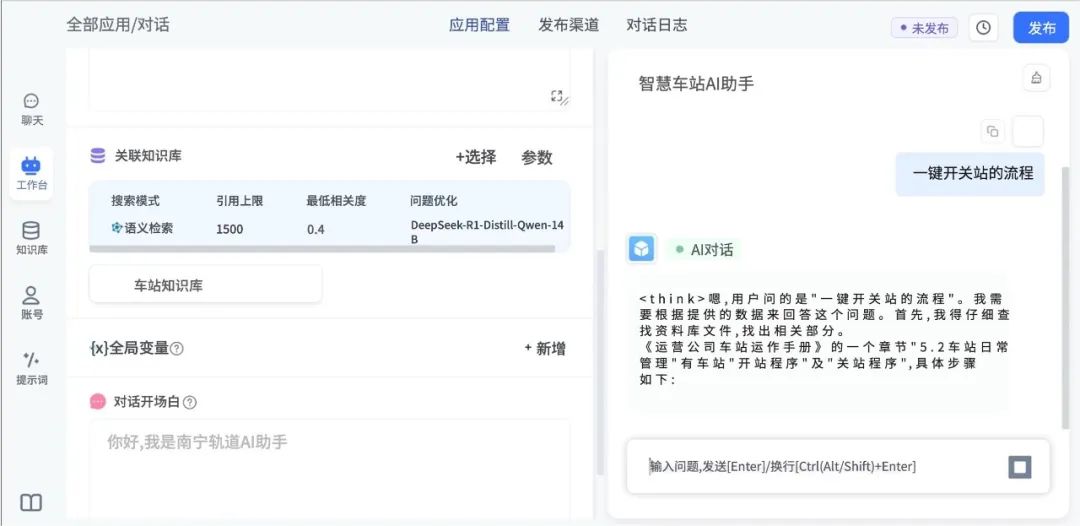Switch to the 对话日志 tab
Screen dimensions: 1080x526
coord(656,25)
